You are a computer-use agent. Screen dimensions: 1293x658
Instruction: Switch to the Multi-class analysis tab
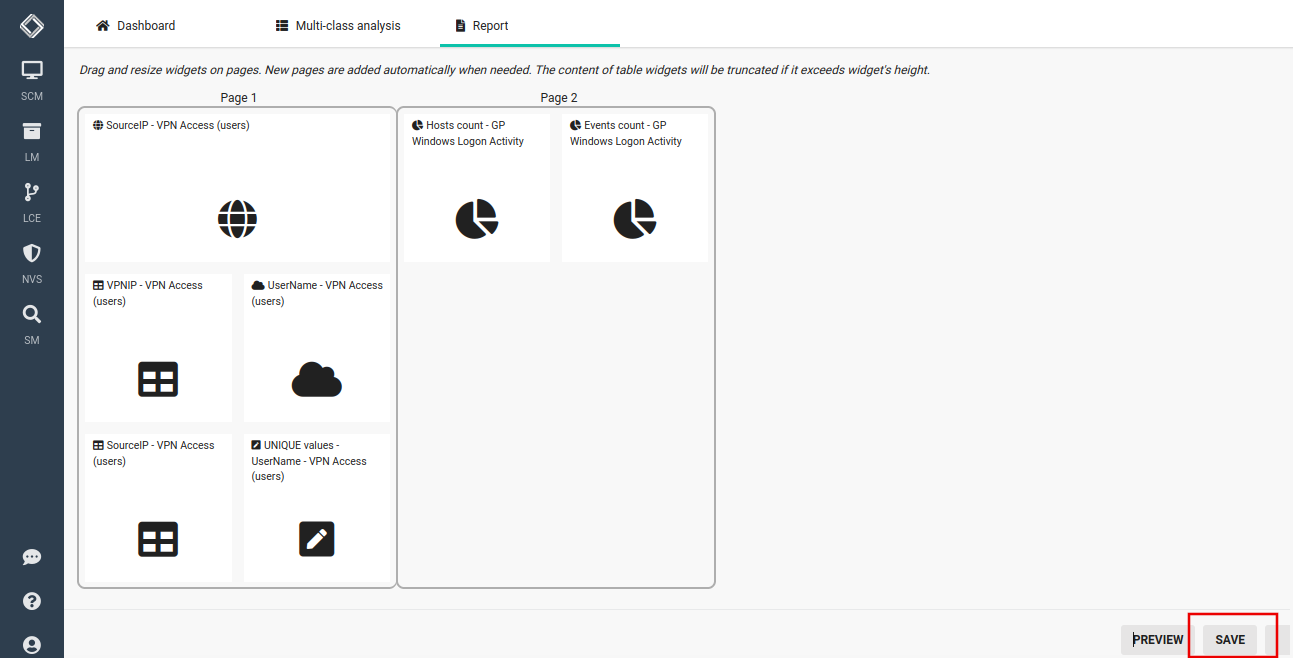pyautogui.click(x=338, y=26)
